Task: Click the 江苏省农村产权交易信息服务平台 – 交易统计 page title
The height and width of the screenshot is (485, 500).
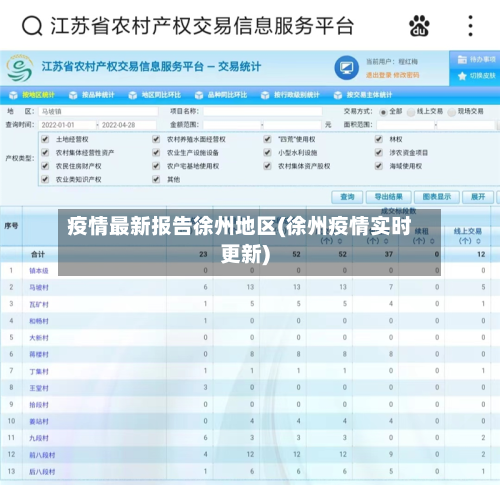Action: [151, 67]
